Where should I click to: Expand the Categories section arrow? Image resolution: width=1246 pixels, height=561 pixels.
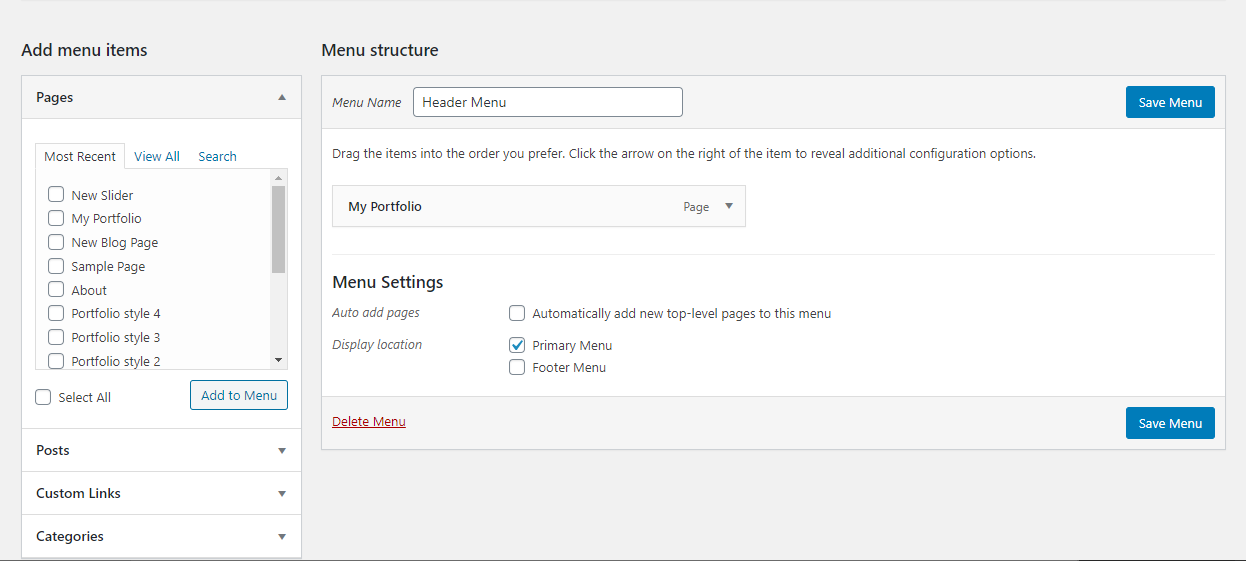[282, 537]
